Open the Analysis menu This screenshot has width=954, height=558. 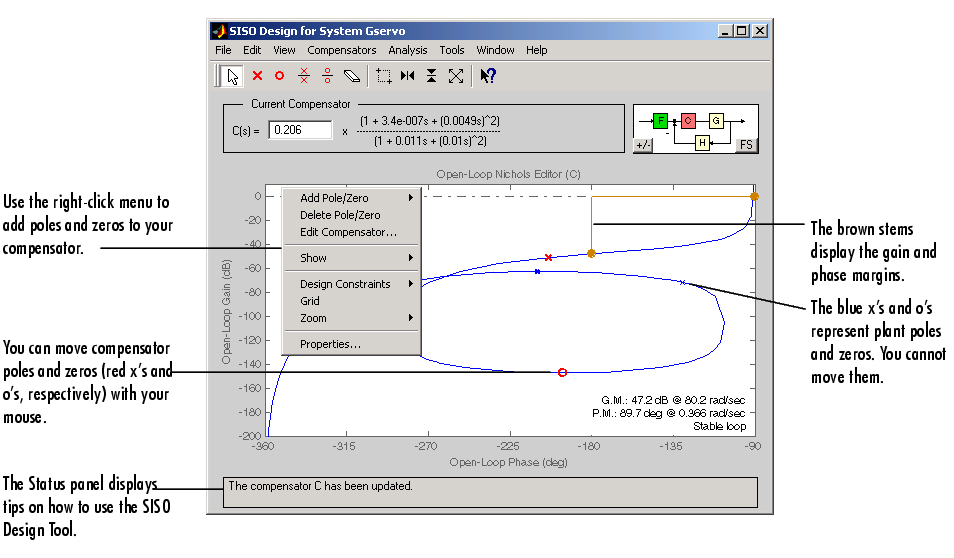407,50
